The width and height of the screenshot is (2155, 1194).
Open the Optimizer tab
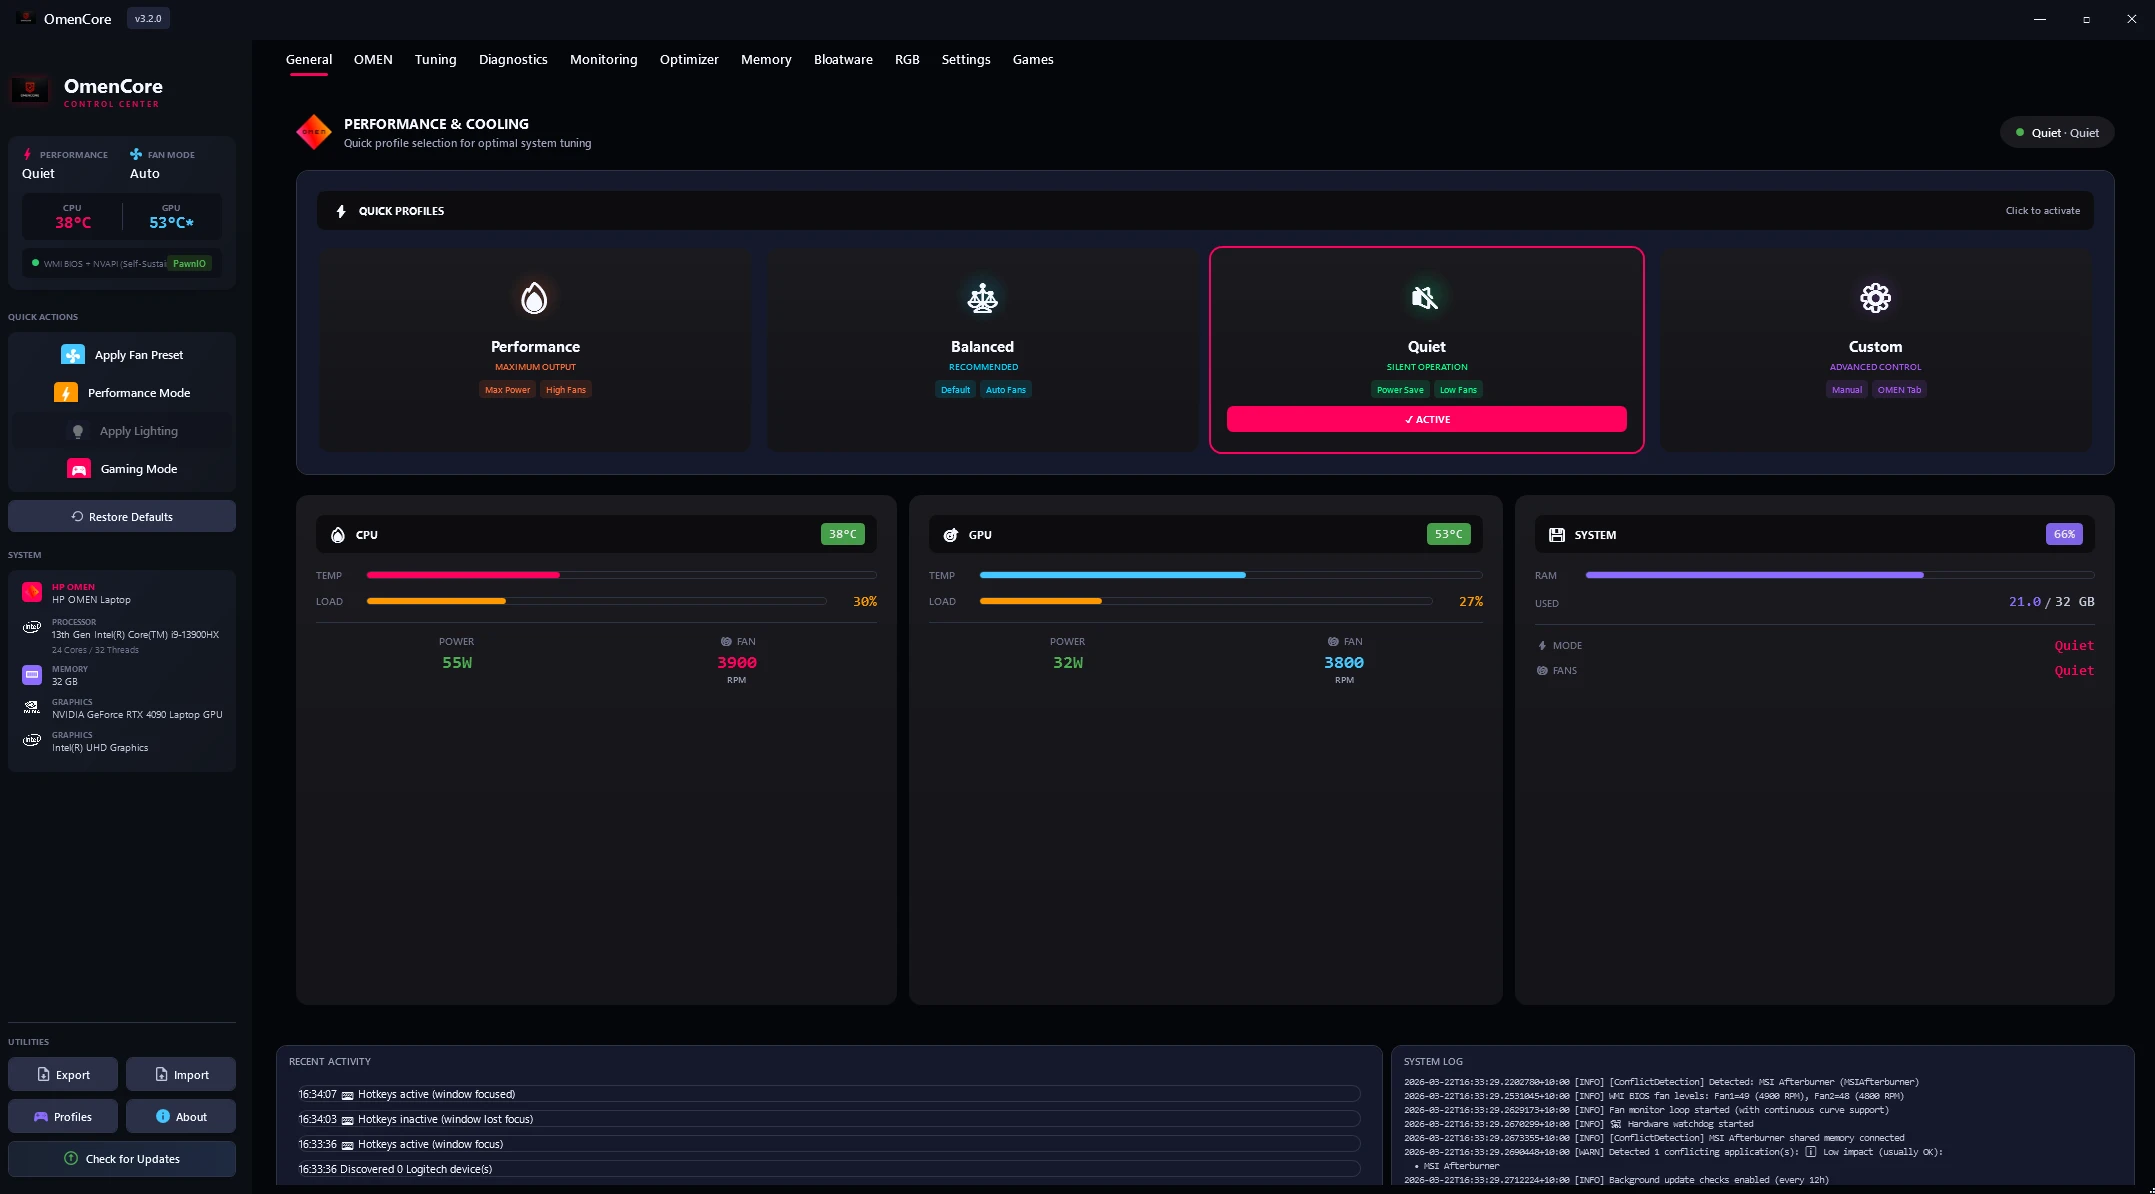689,60
